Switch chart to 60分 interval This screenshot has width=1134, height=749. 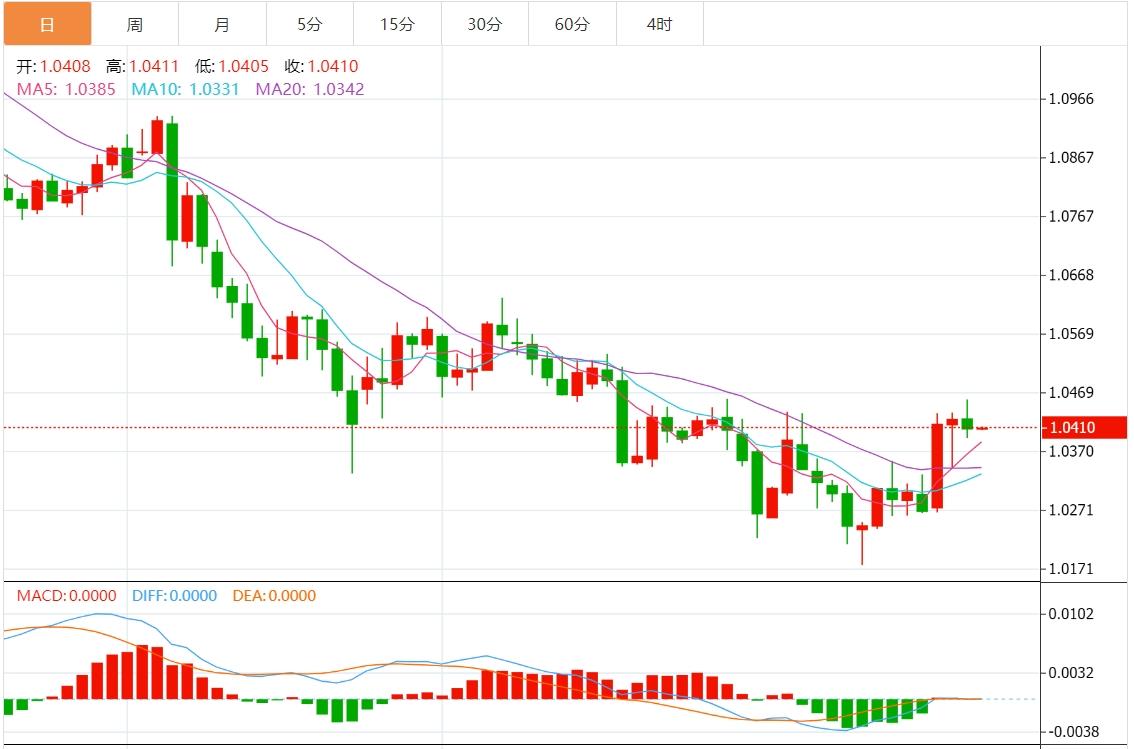[572, 24]
